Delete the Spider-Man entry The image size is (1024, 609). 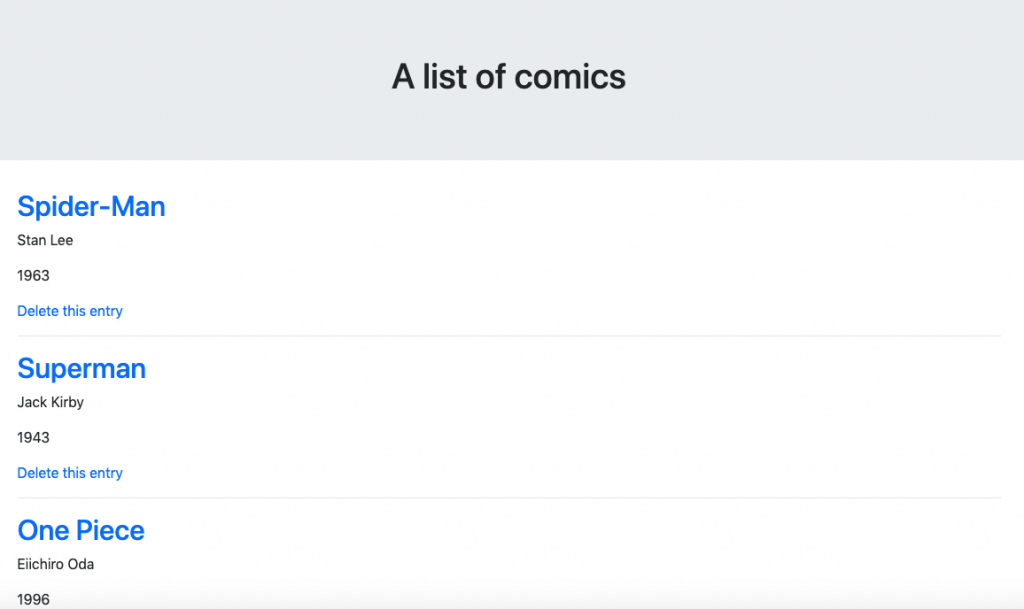coord(70,311)
